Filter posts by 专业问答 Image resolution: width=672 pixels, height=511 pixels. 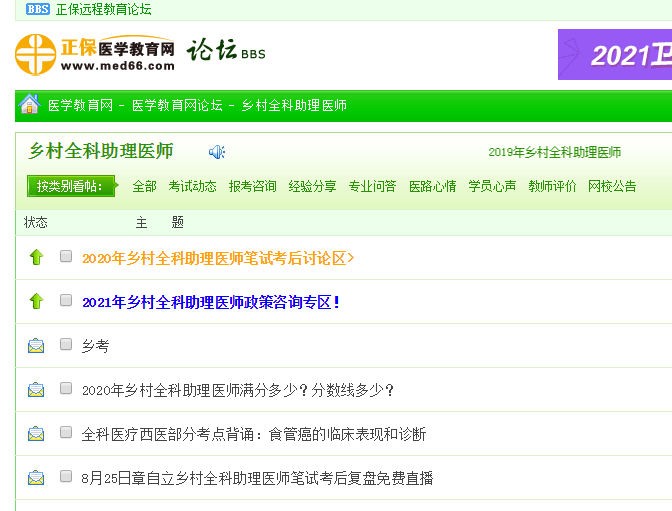(x=372, y=186)
